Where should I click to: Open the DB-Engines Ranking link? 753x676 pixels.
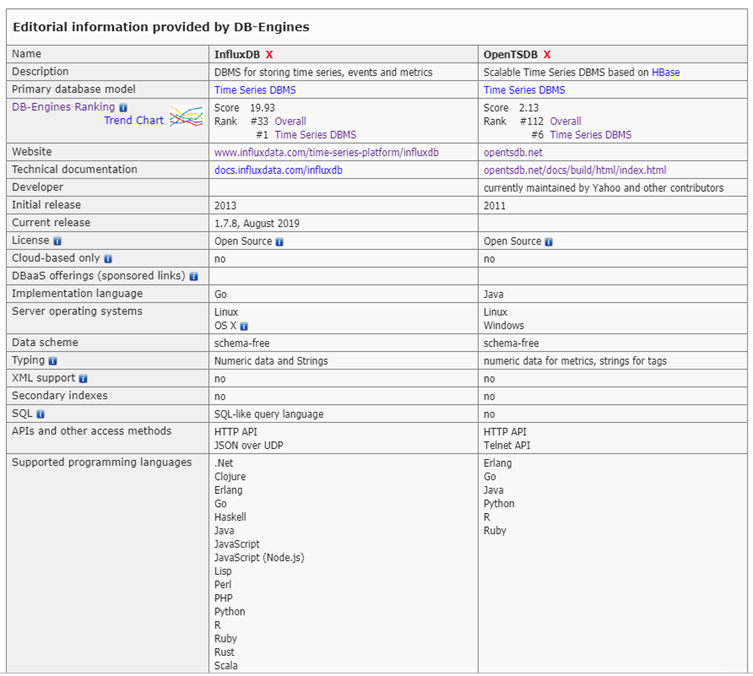pos(63,107)
